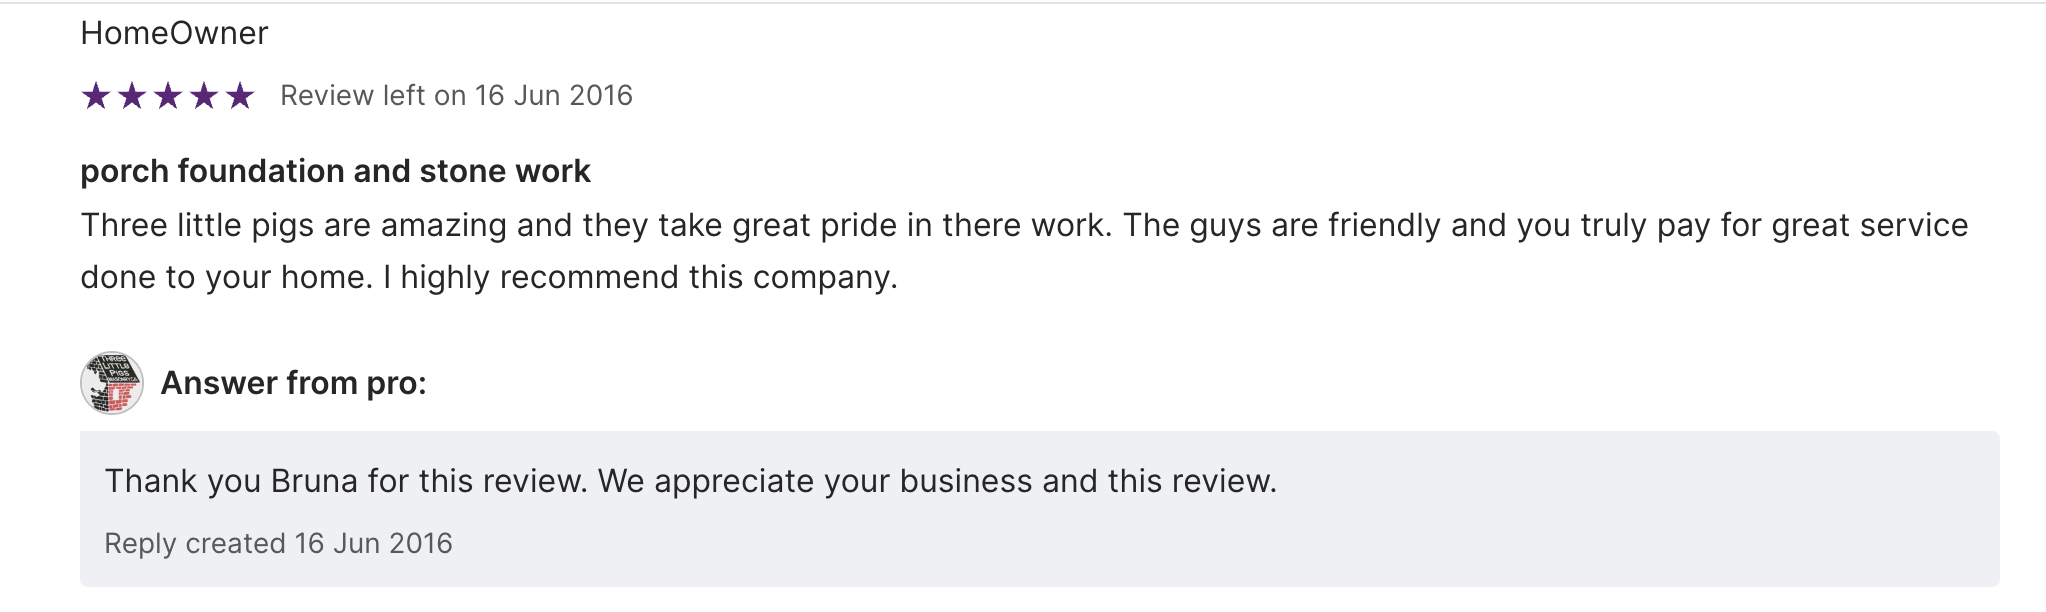Viewport: 2046px width, 612px height.
Task: Open the "porch foundation and stone work" title
Action: point(335,171)
